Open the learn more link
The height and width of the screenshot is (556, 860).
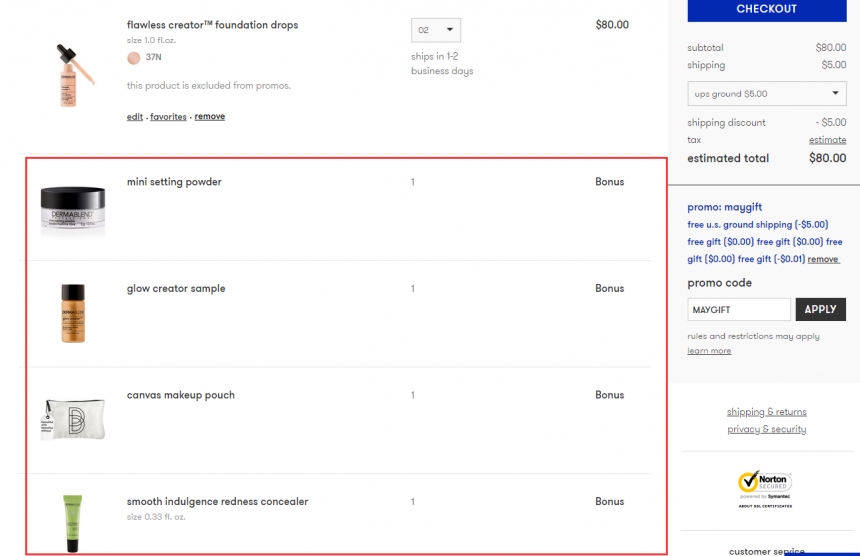click(x=709, y=351)
